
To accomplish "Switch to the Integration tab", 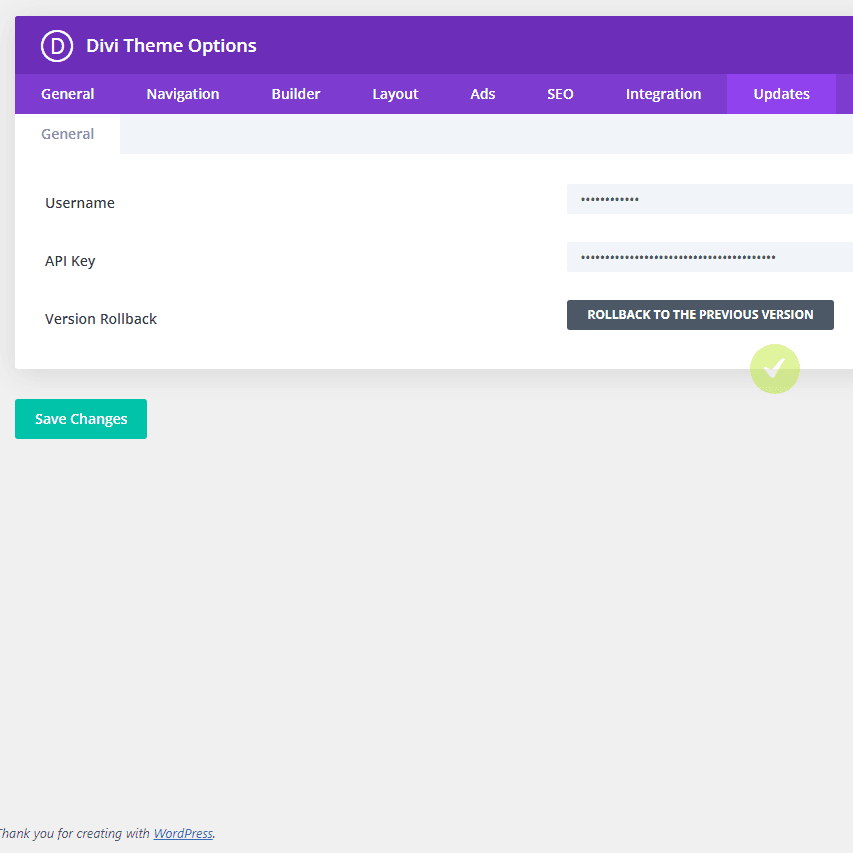I will coord(663,94).
